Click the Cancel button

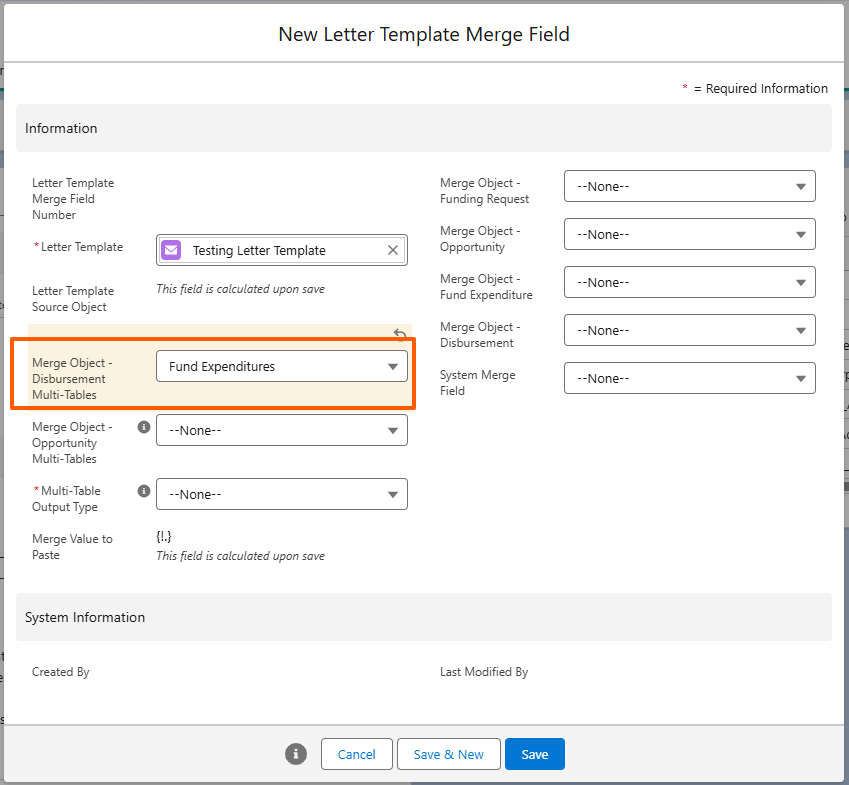point(356,754)
